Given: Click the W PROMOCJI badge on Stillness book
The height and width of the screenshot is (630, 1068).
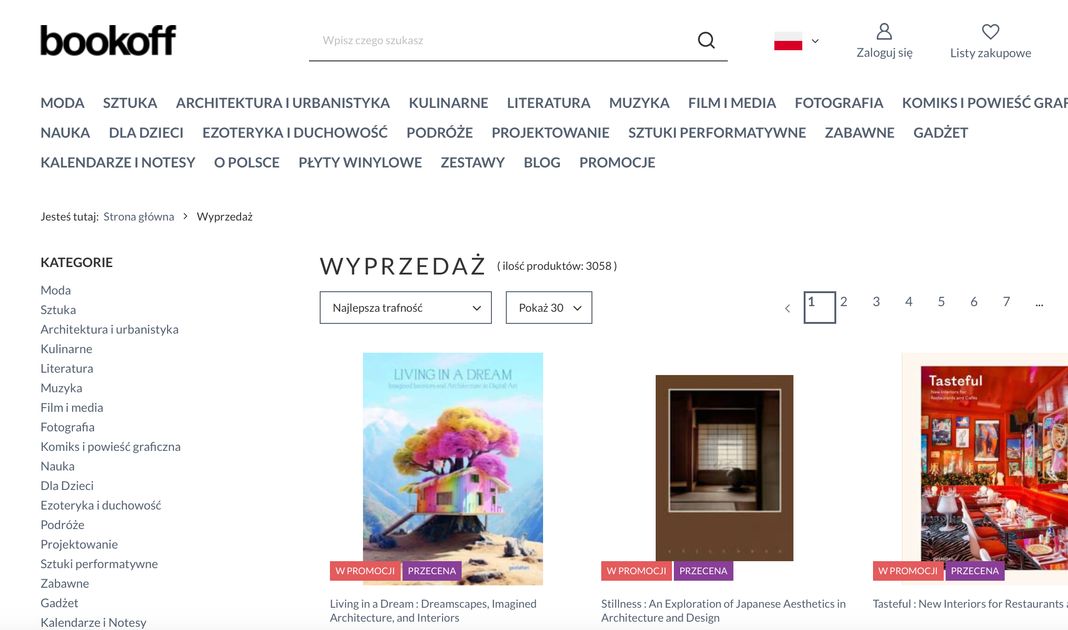Looking at the screenshot, I should tap(636, 571).
